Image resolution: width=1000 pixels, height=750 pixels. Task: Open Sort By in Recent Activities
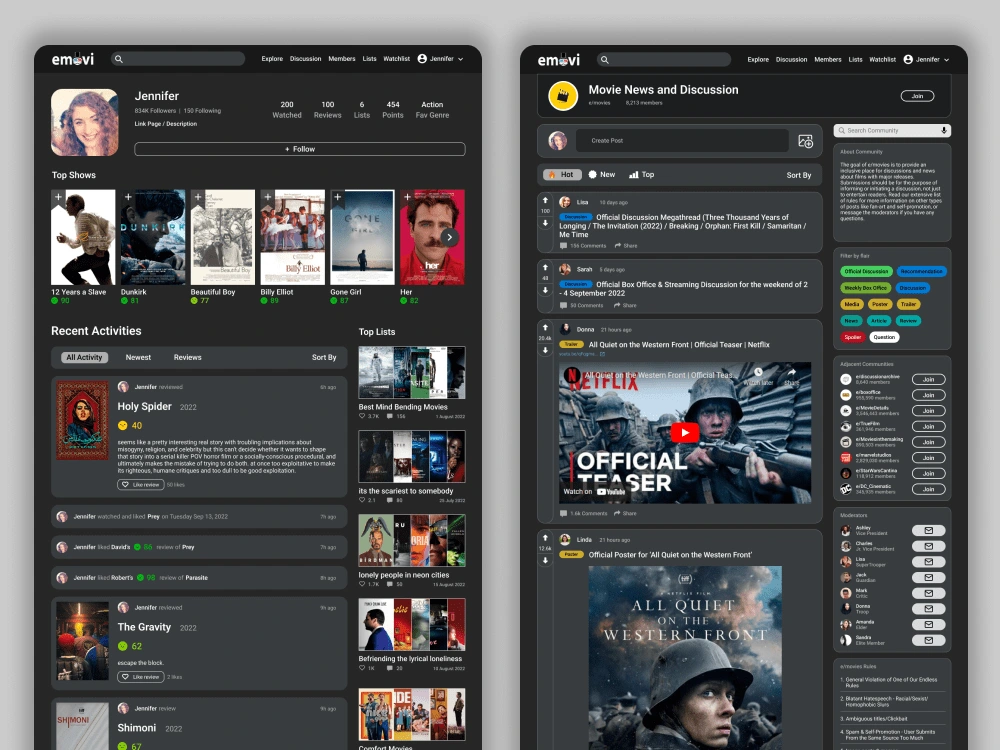tap(324, 358)
